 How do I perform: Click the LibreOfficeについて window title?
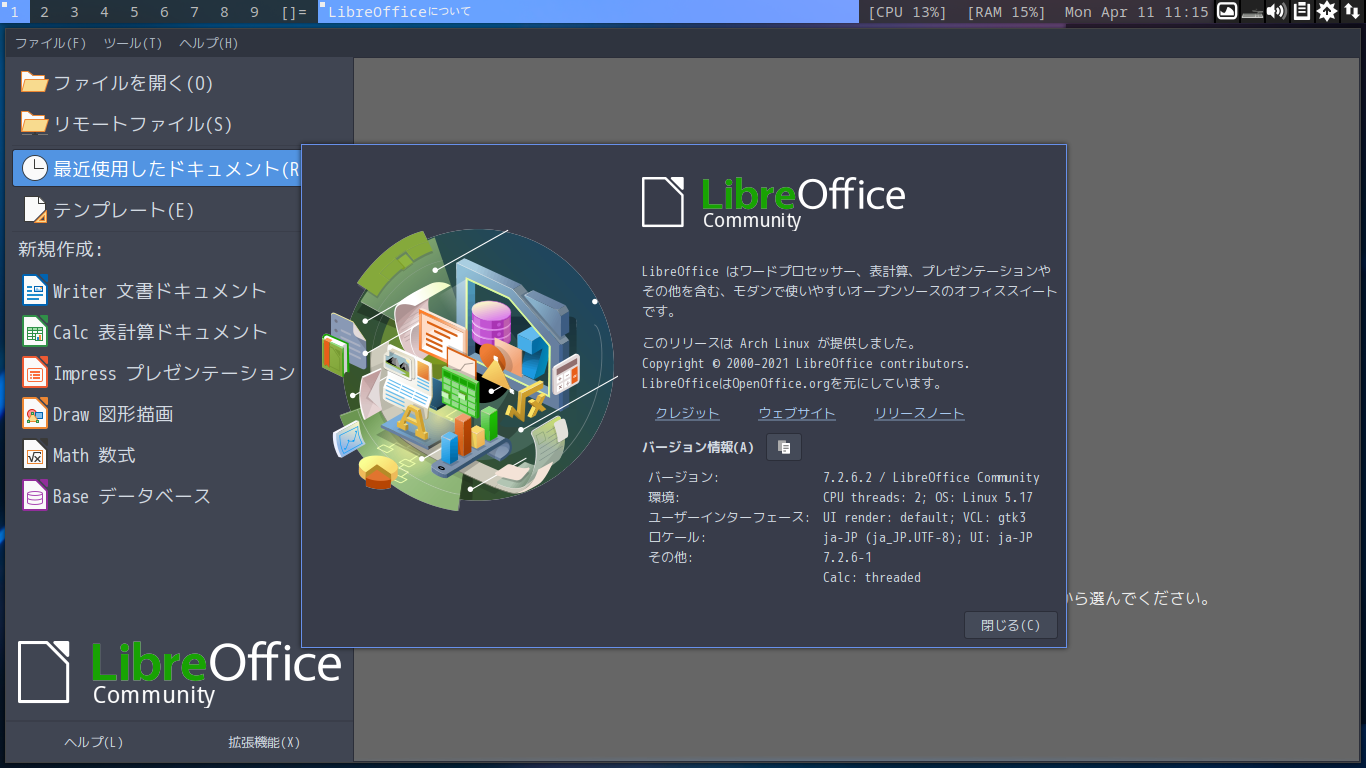tap(400, 12)
